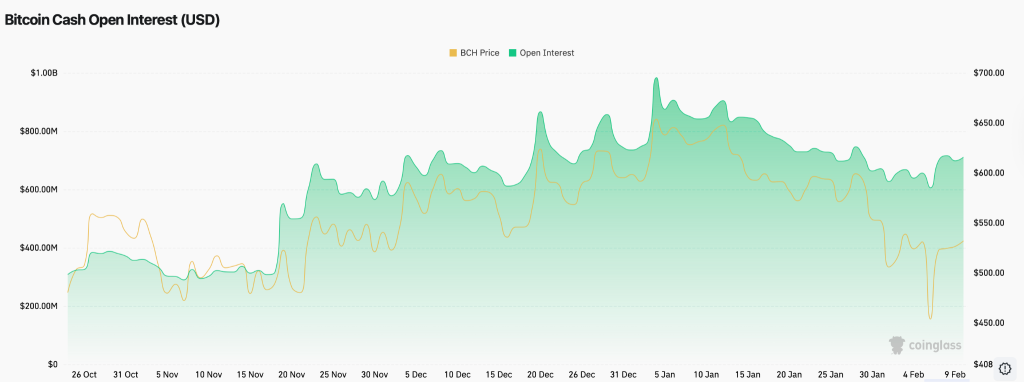This screenshot has height=382, width=1024.
Task: Select the $550.00 right axis label
Action: 989,223
